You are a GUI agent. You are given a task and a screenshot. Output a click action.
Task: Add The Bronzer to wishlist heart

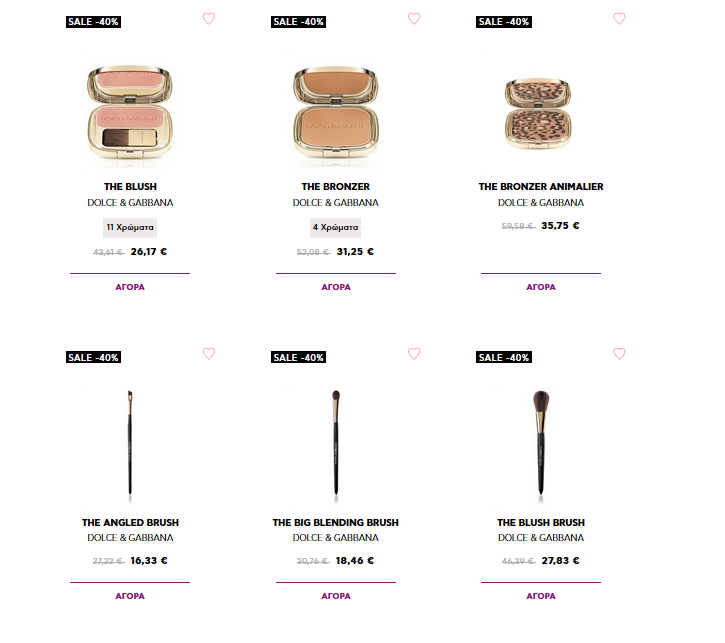[414, 18]
